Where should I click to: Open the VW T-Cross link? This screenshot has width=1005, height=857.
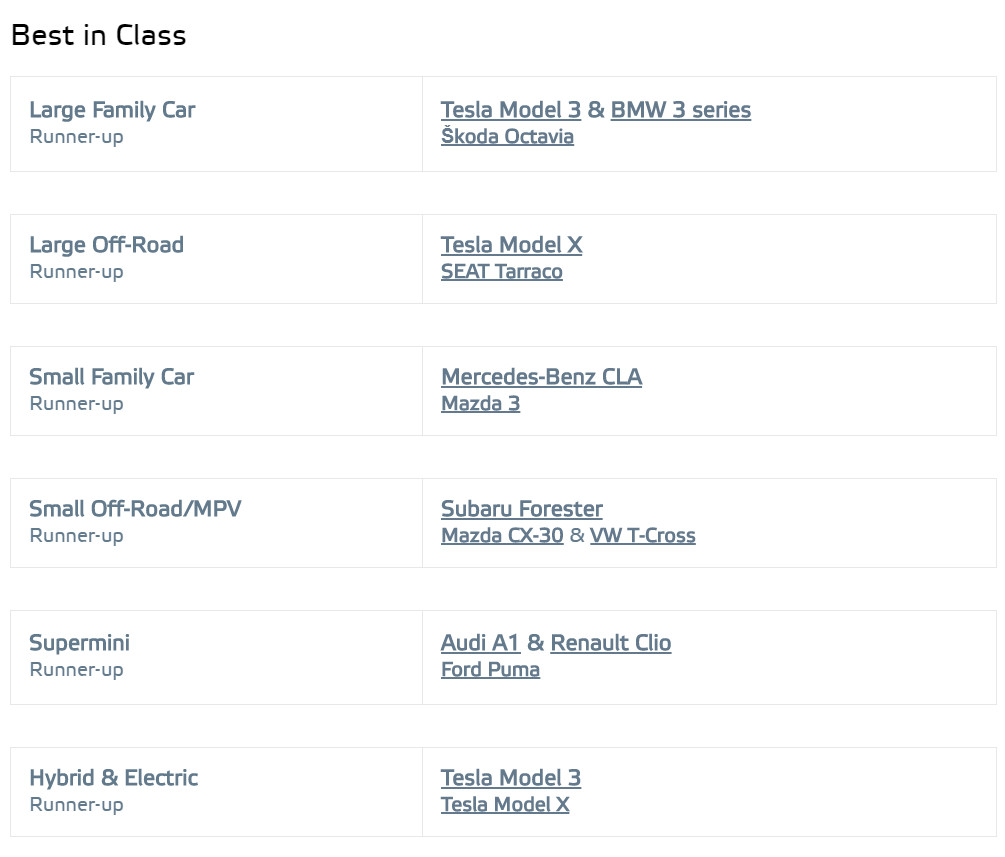tap(643, 535)
